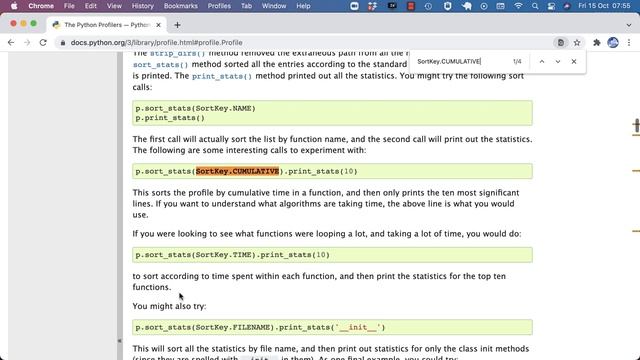This screenshot has width=640, height=360.
Task: Go to previous find match
Action: [x=542, y=61]
